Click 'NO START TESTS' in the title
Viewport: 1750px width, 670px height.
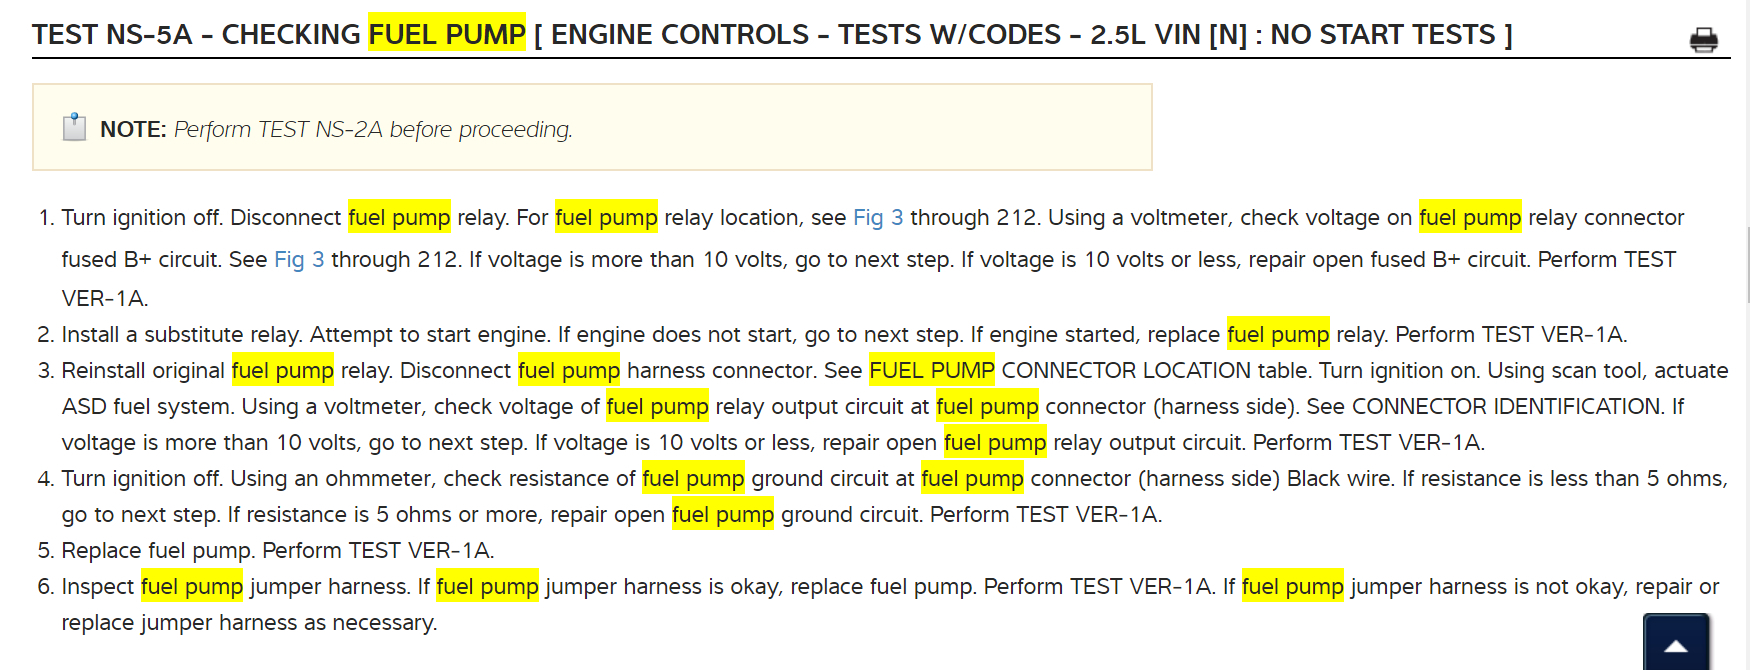click(1382, 35)
